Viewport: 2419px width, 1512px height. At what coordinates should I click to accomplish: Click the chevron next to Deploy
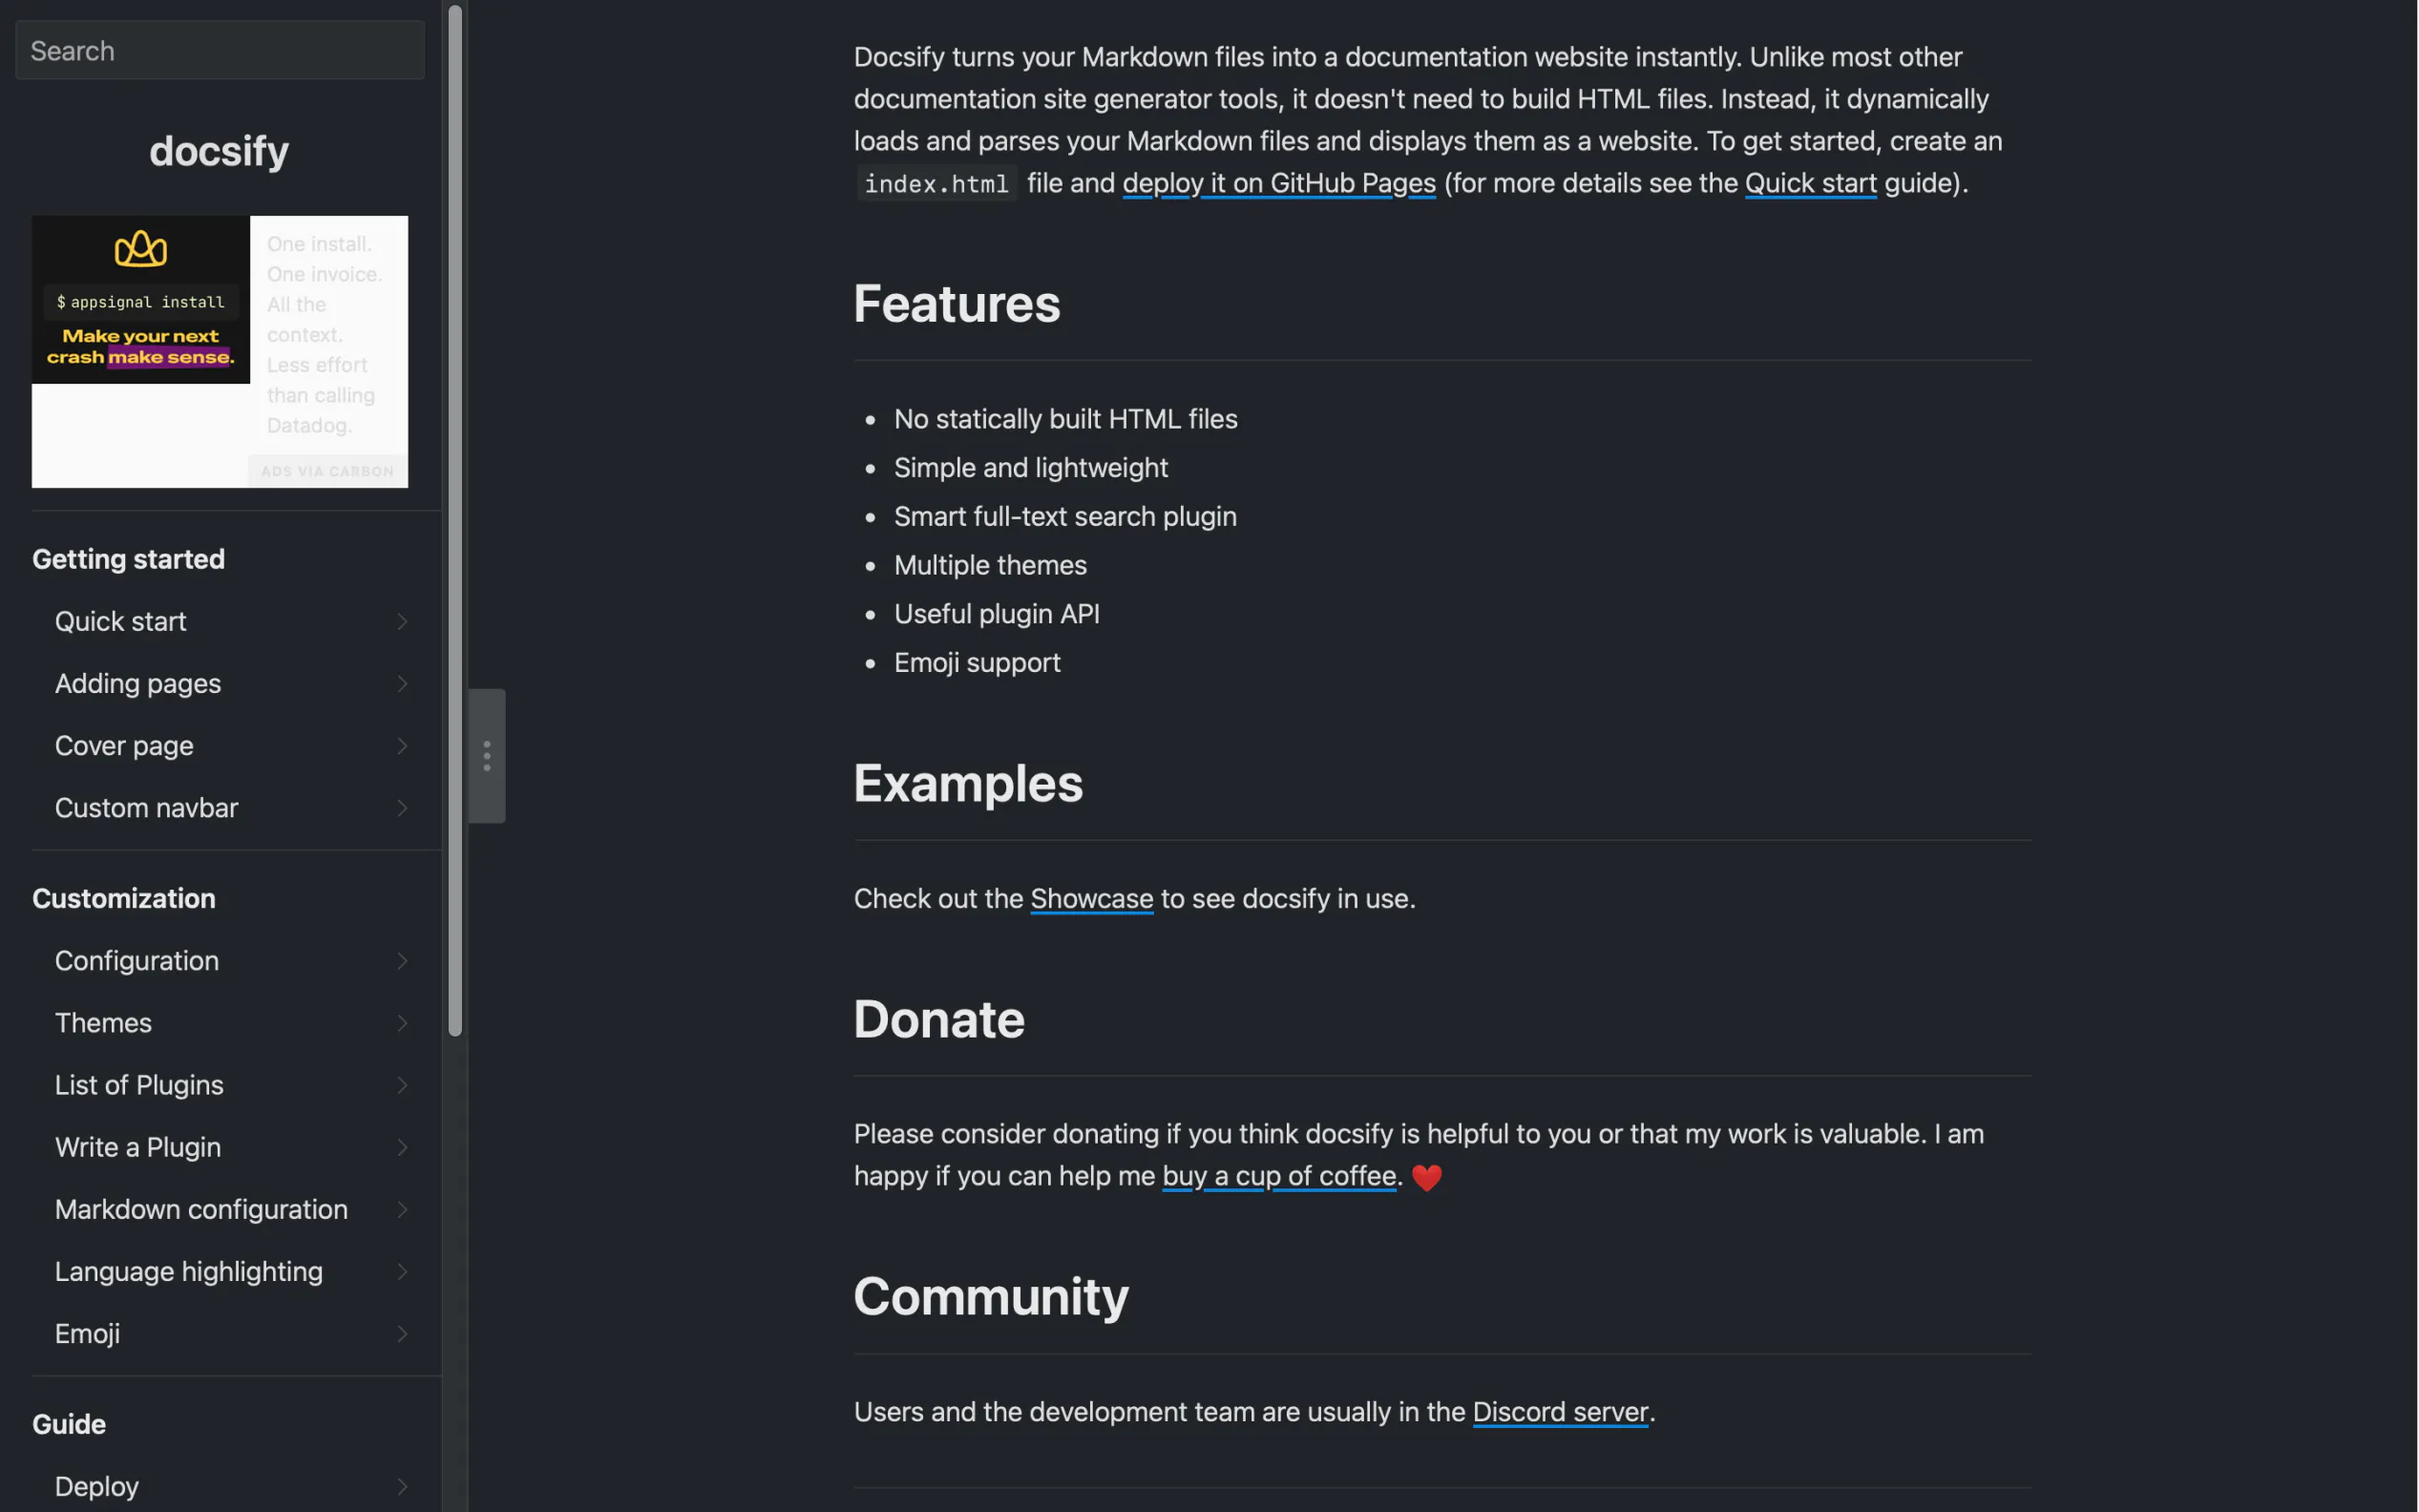(402, 1487)
